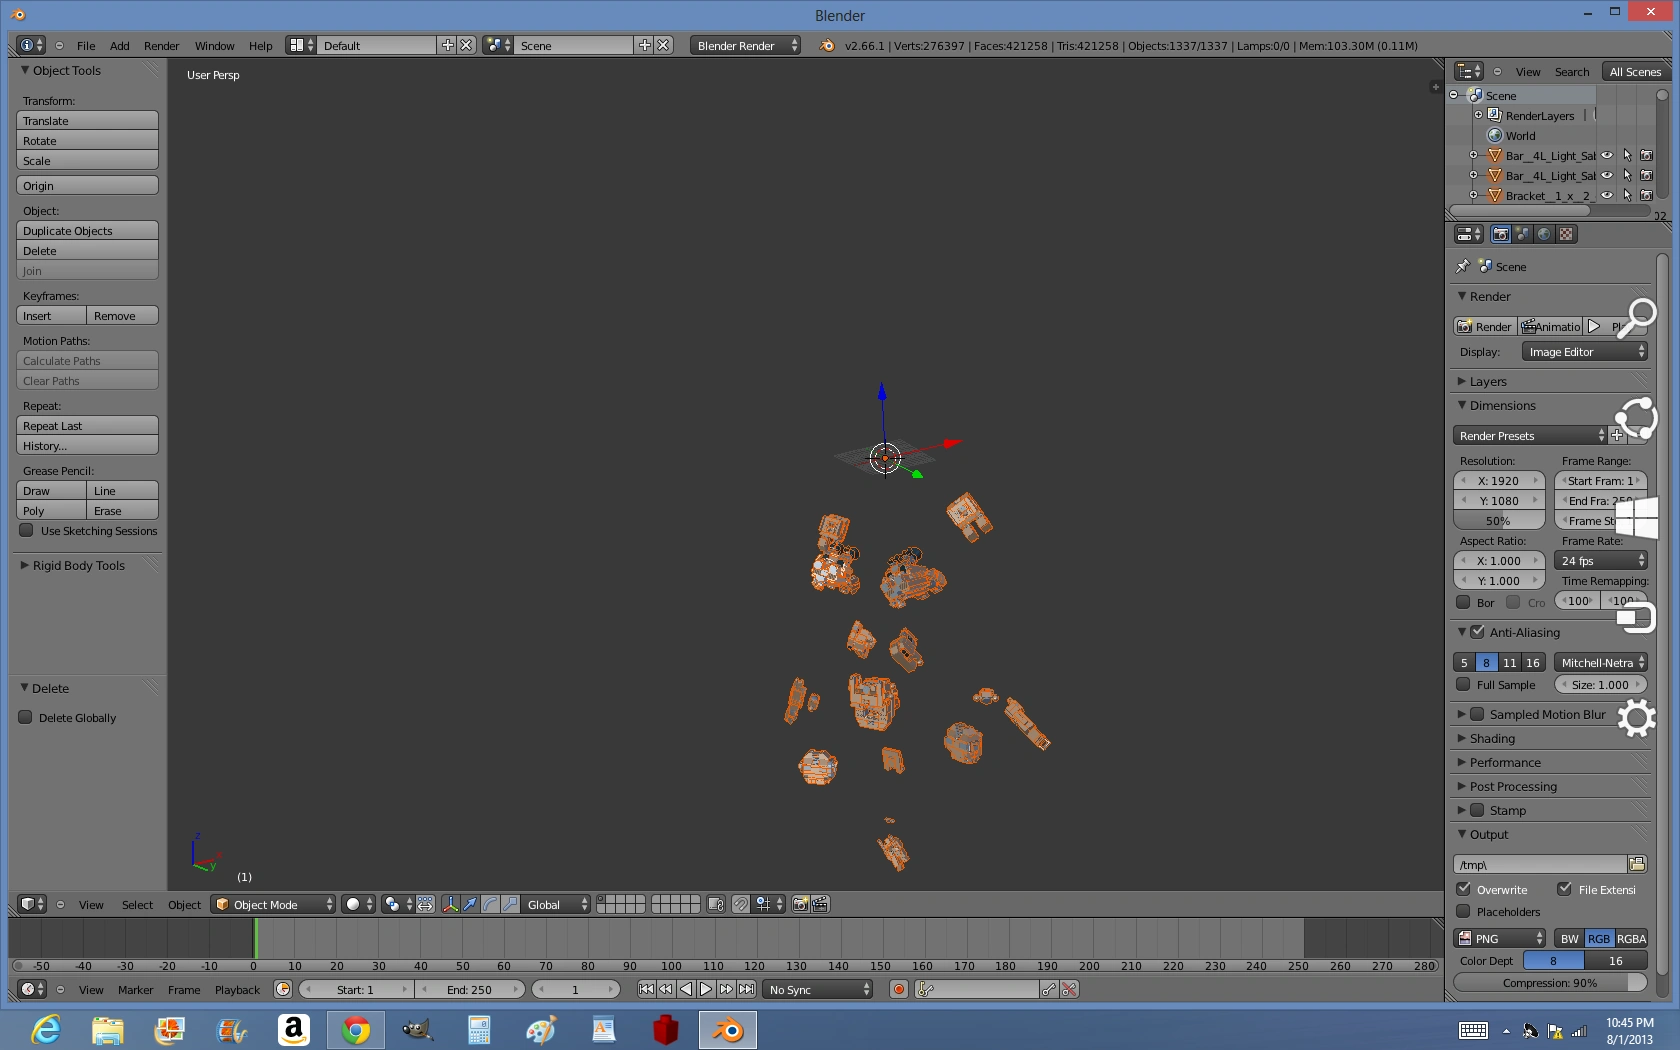Viewport: 1680px width, 1050px height.
Task: Click Insert keyframe button
Action: coord(52,315)
